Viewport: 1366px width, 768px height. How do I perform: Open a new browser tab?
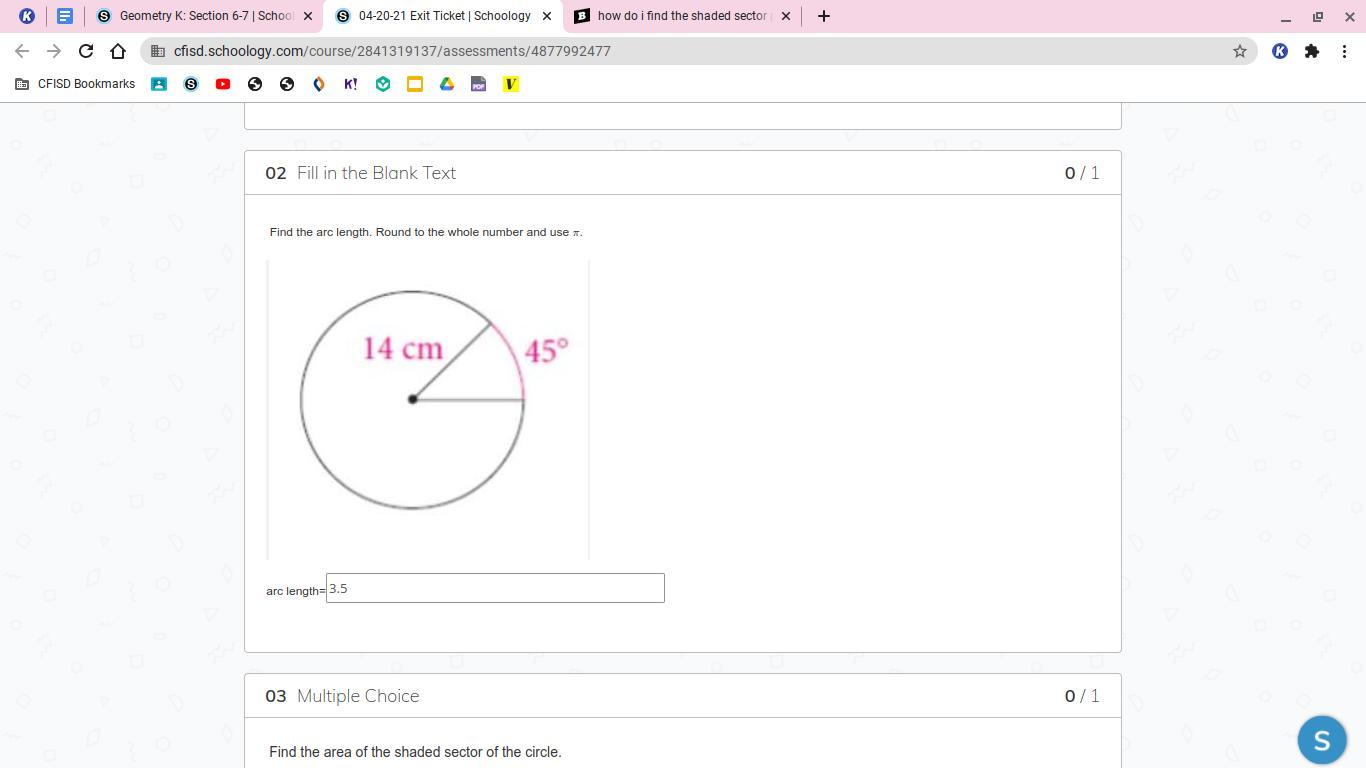tap(824, 16)
